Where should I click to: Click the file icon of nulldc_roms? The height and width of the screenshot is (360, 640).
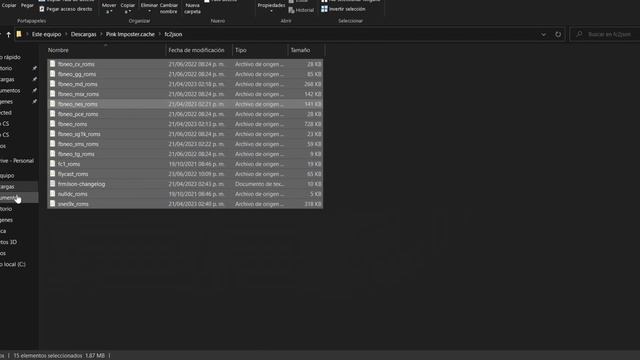(x=52, y=194)
